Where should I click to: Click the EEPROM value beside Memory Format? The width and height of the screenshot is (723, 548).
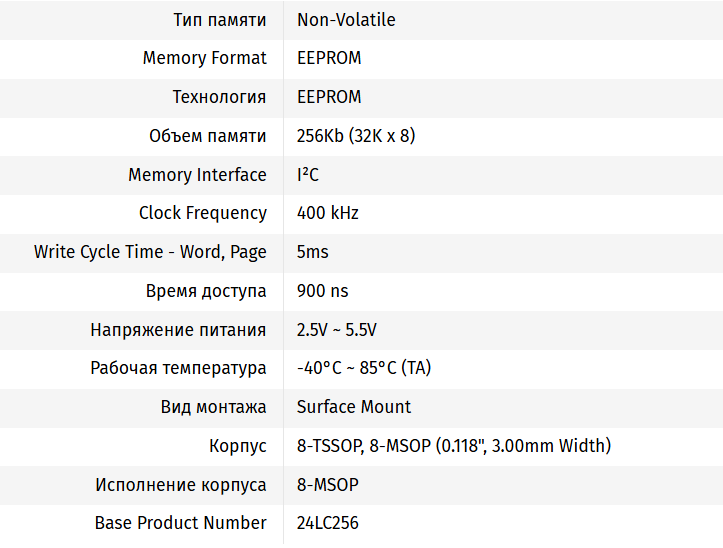329,58
